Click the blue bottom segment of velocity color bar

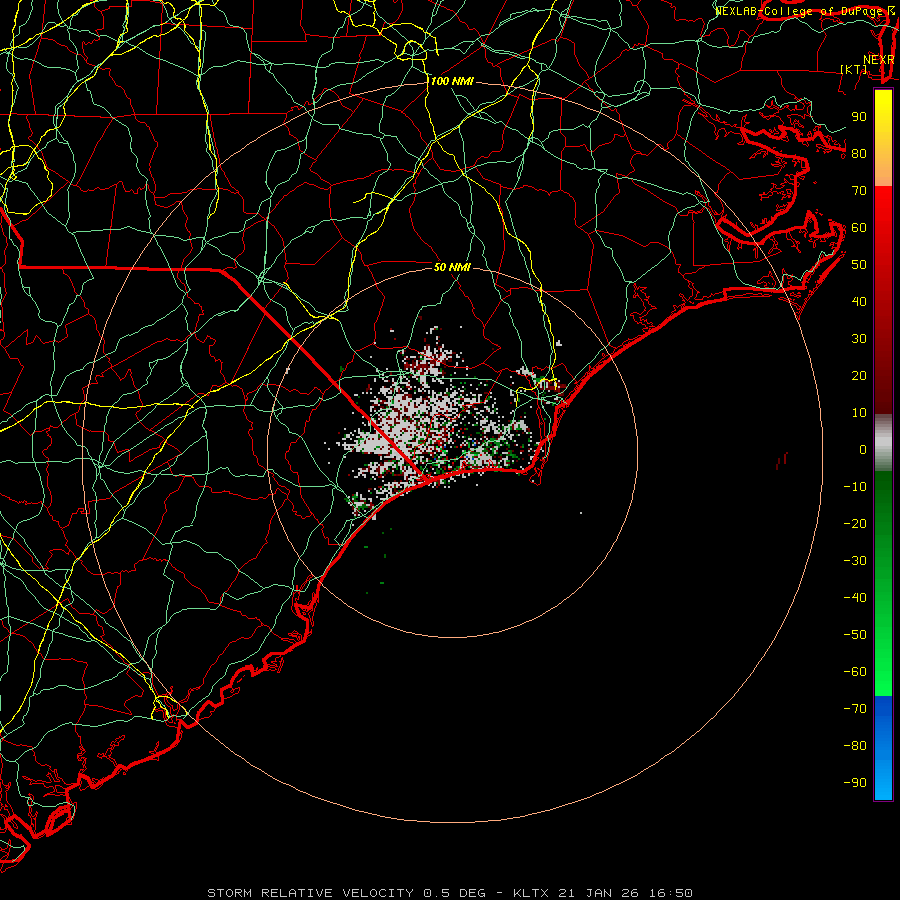click(x=883, y=748)
